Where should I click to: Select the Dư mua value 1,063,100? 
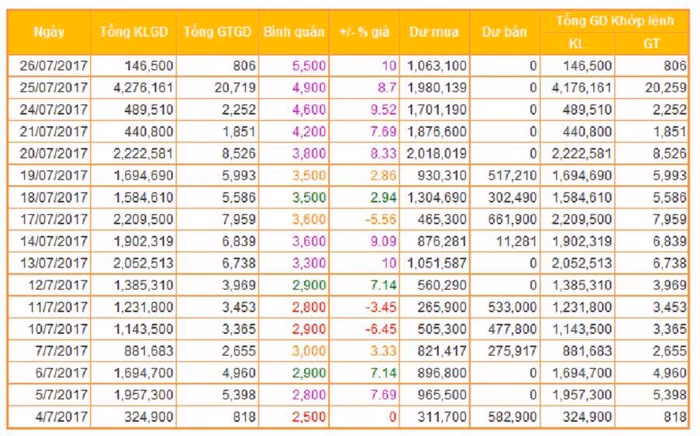coord(436,65)
